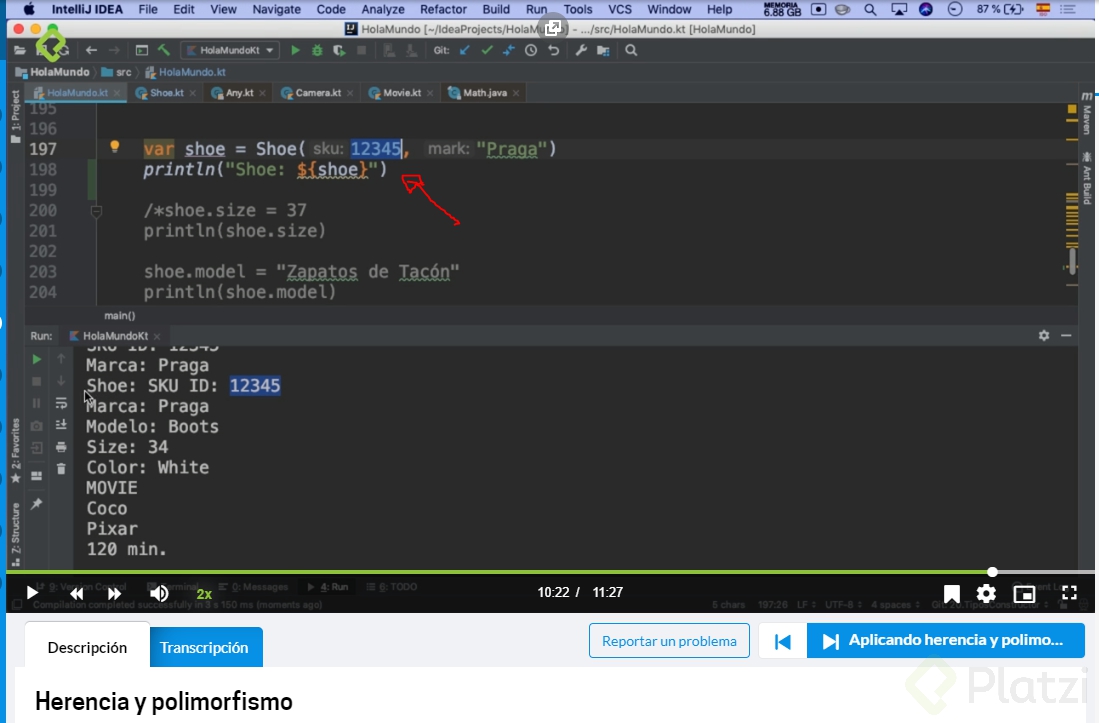The image size is (1099, 723).
Task: Open the Refactor menu
Action: (443, 9)
